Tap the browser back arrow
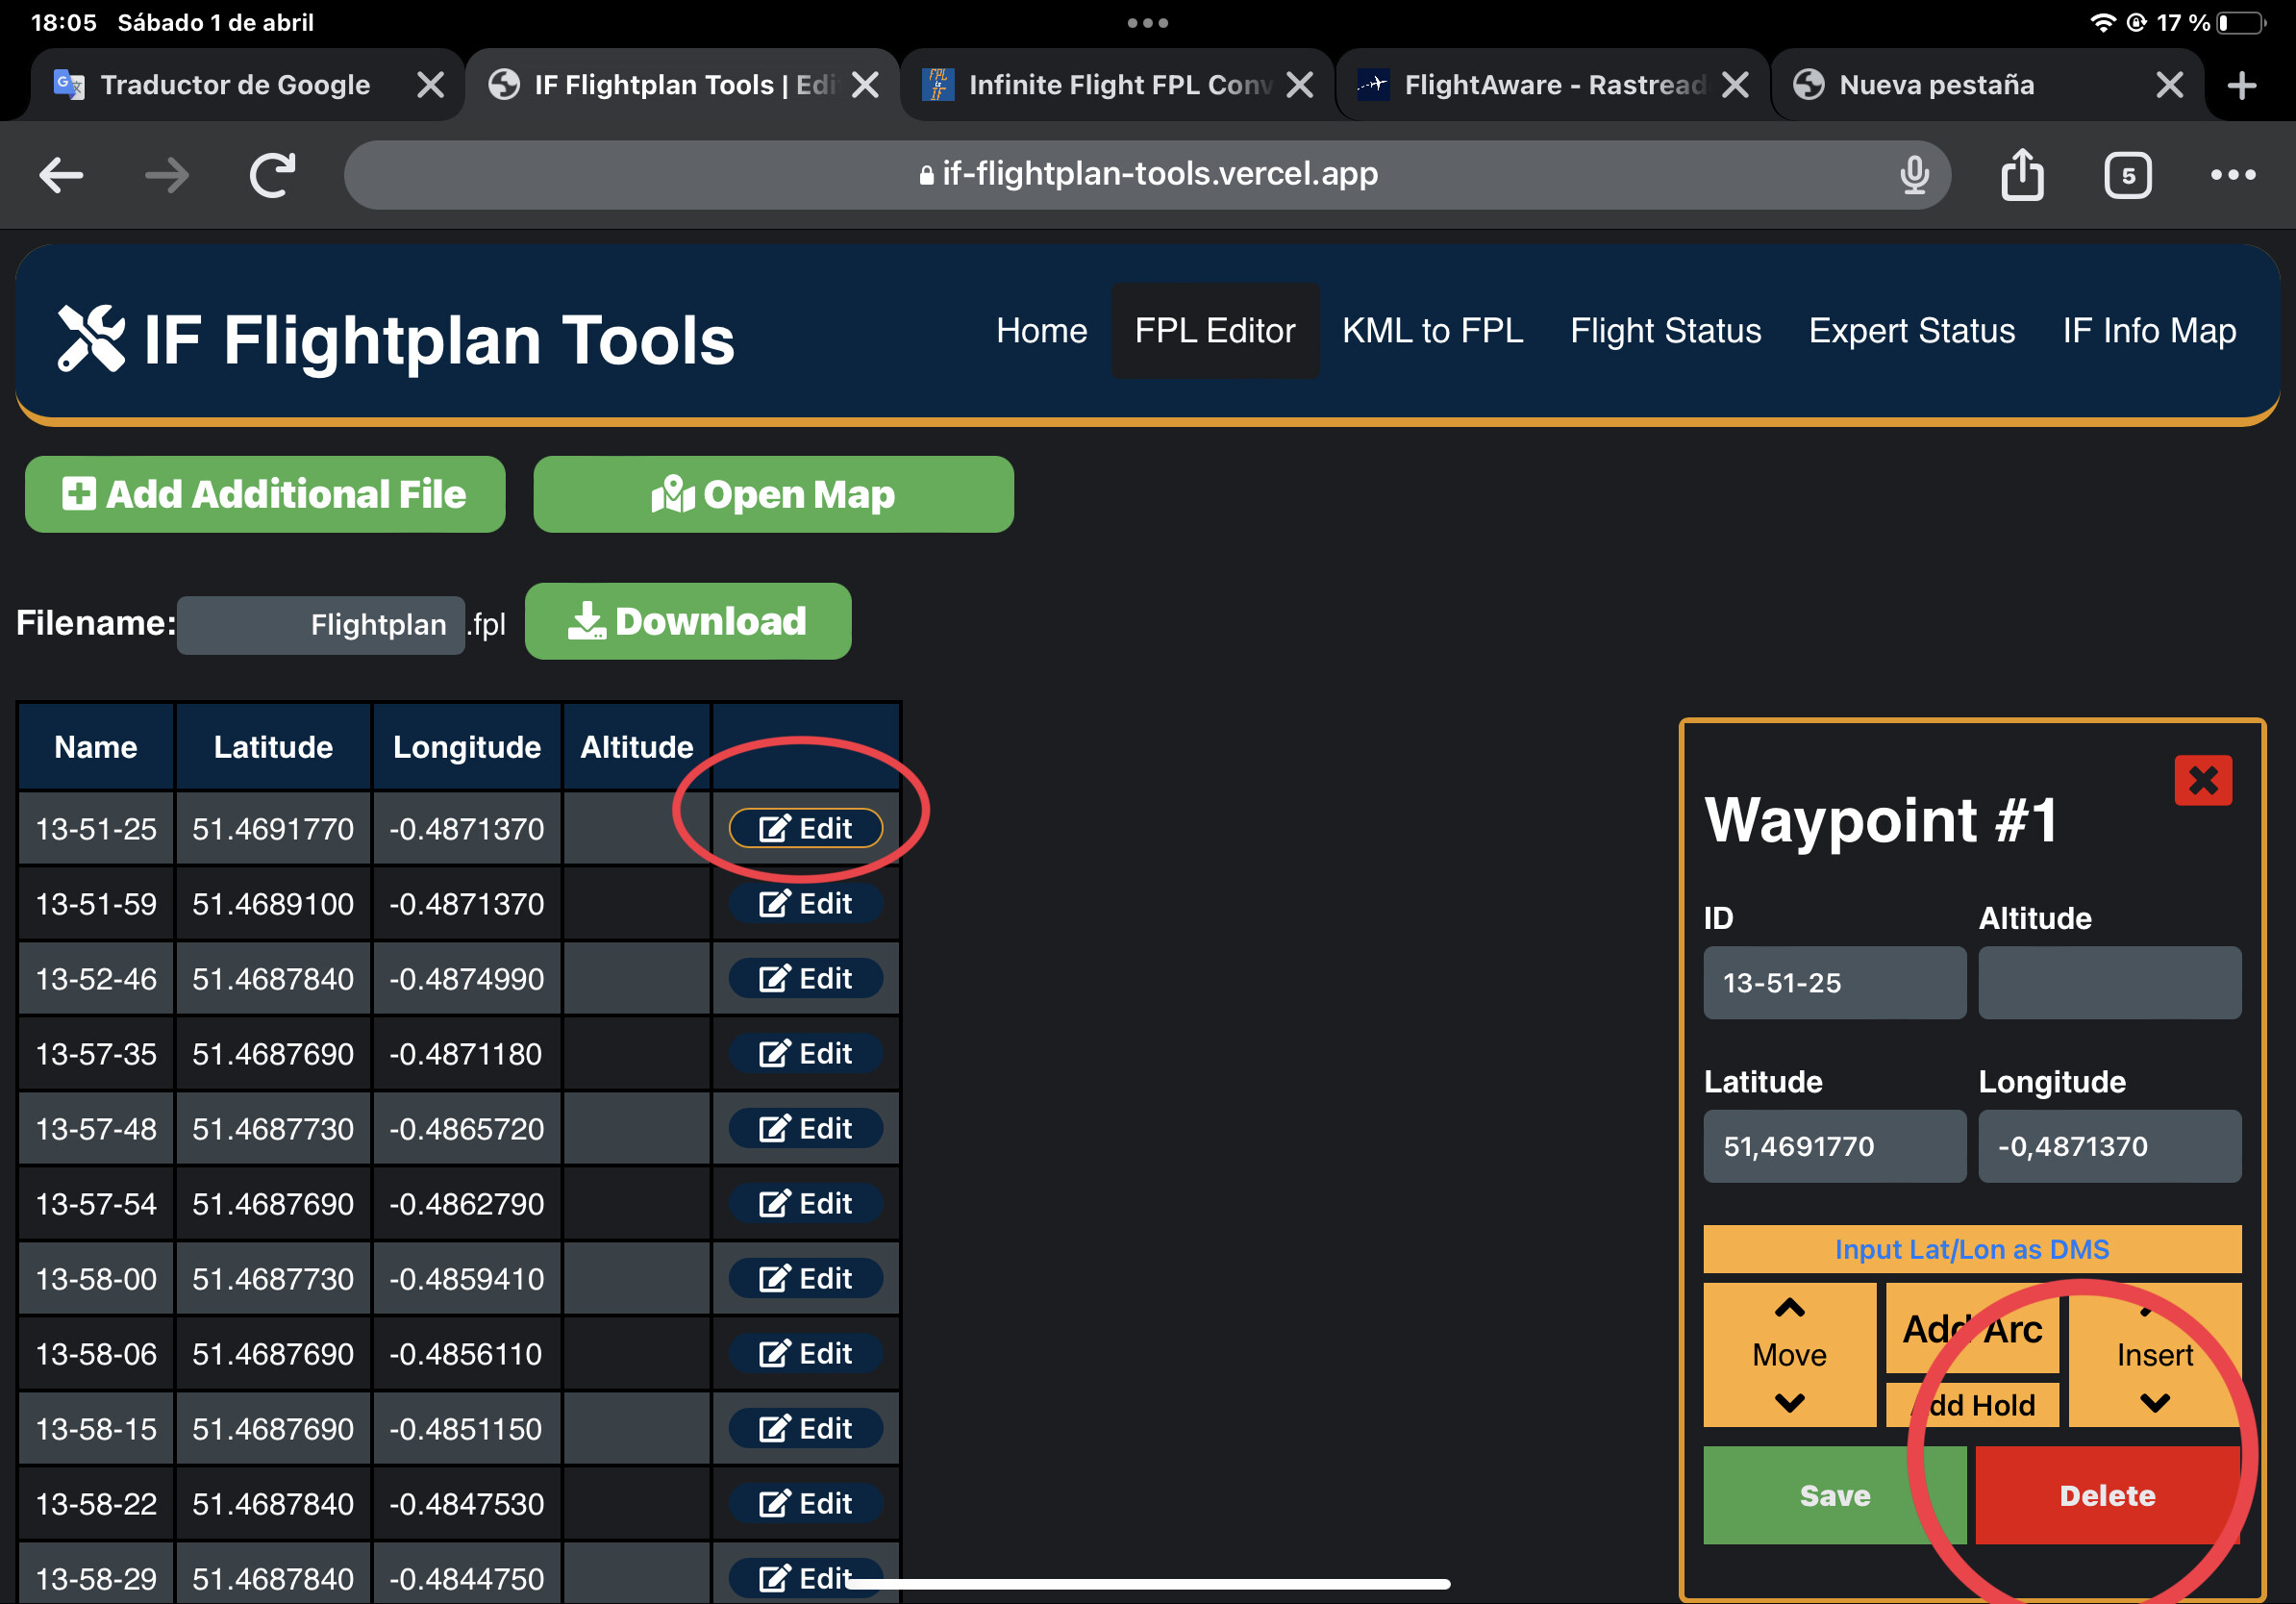This screenshot has height=1604, width=2296. pos(62,176)
